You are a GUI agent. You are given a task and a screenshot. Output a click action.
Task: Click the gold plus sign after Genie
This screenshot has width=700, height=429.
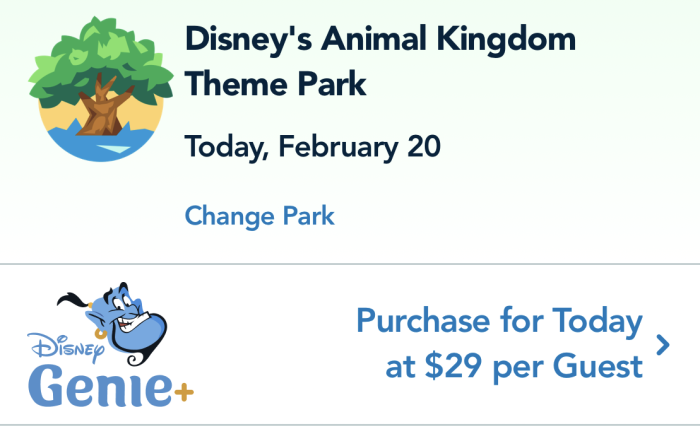click(x=184, y=393)
